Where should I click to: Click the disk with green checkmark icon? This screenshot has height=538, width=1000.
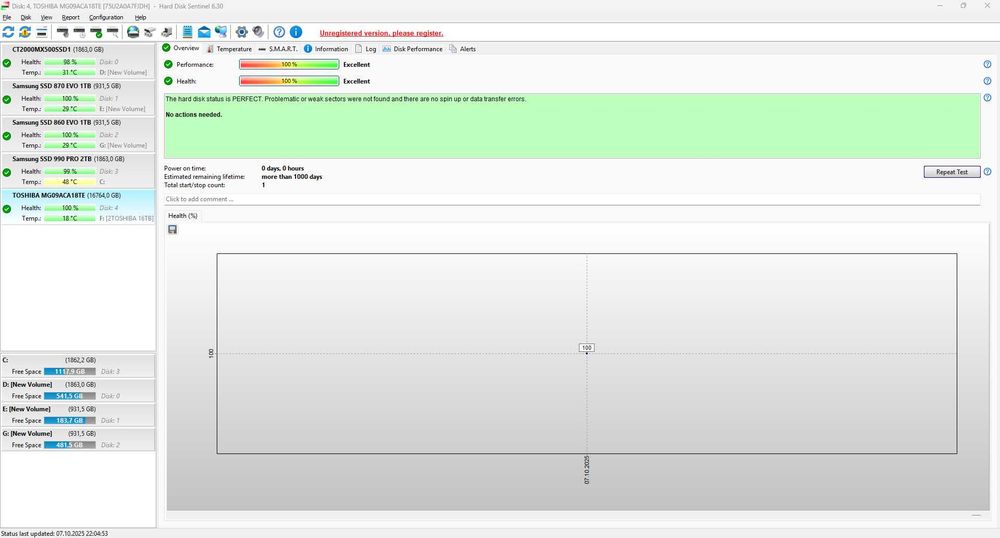pyautogui.click(x=96, y=32)
